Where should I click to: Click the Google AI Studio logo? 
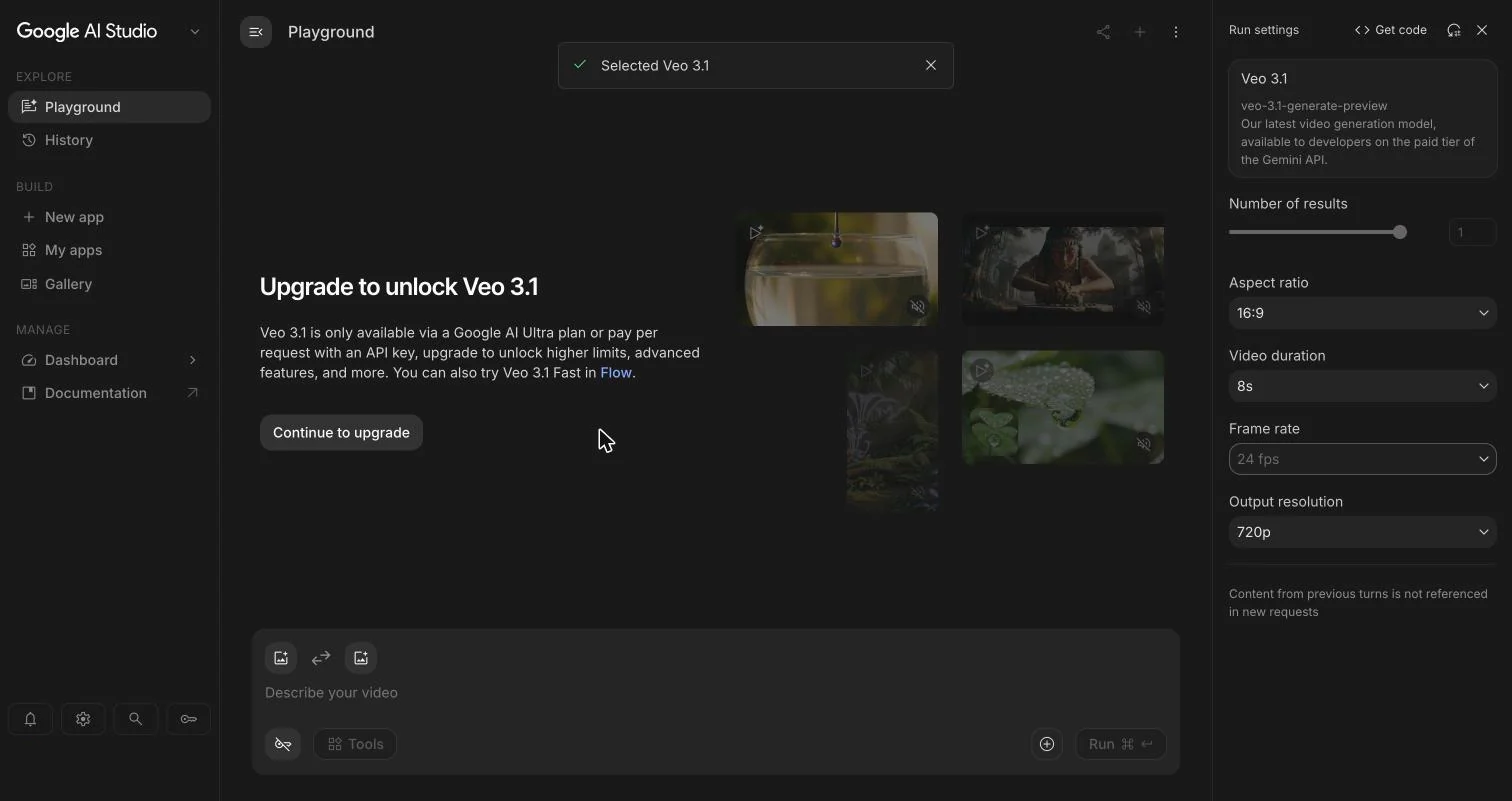87,31
